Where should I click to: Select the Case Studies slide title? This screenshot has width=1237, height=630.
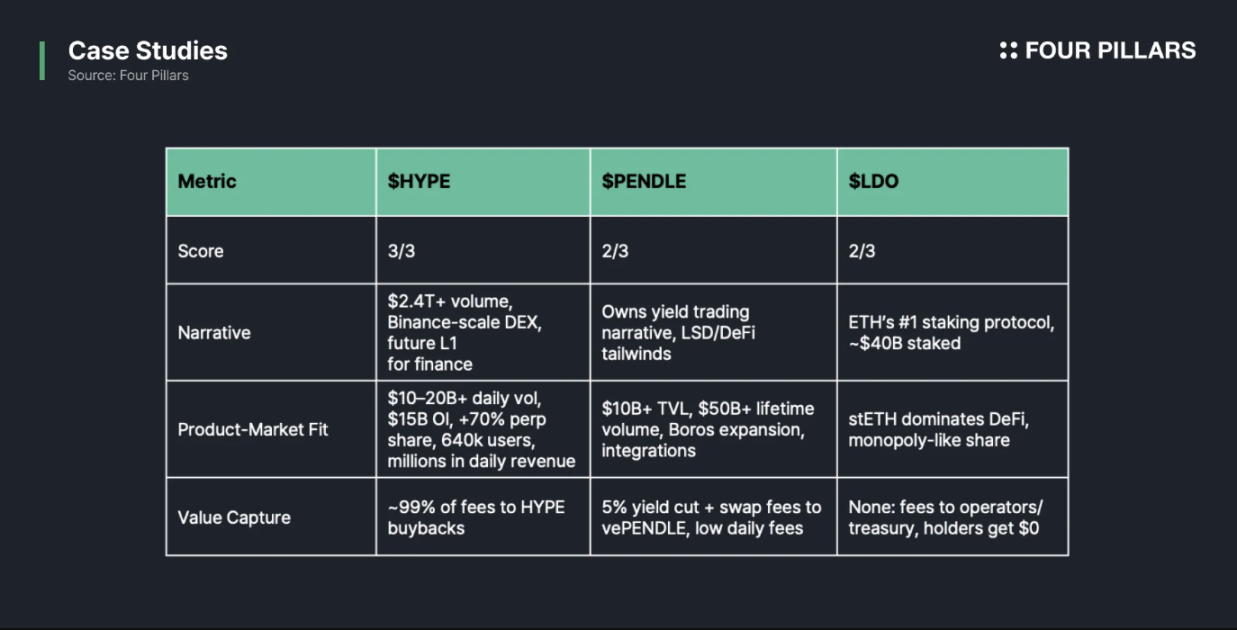tap(147, 51)
